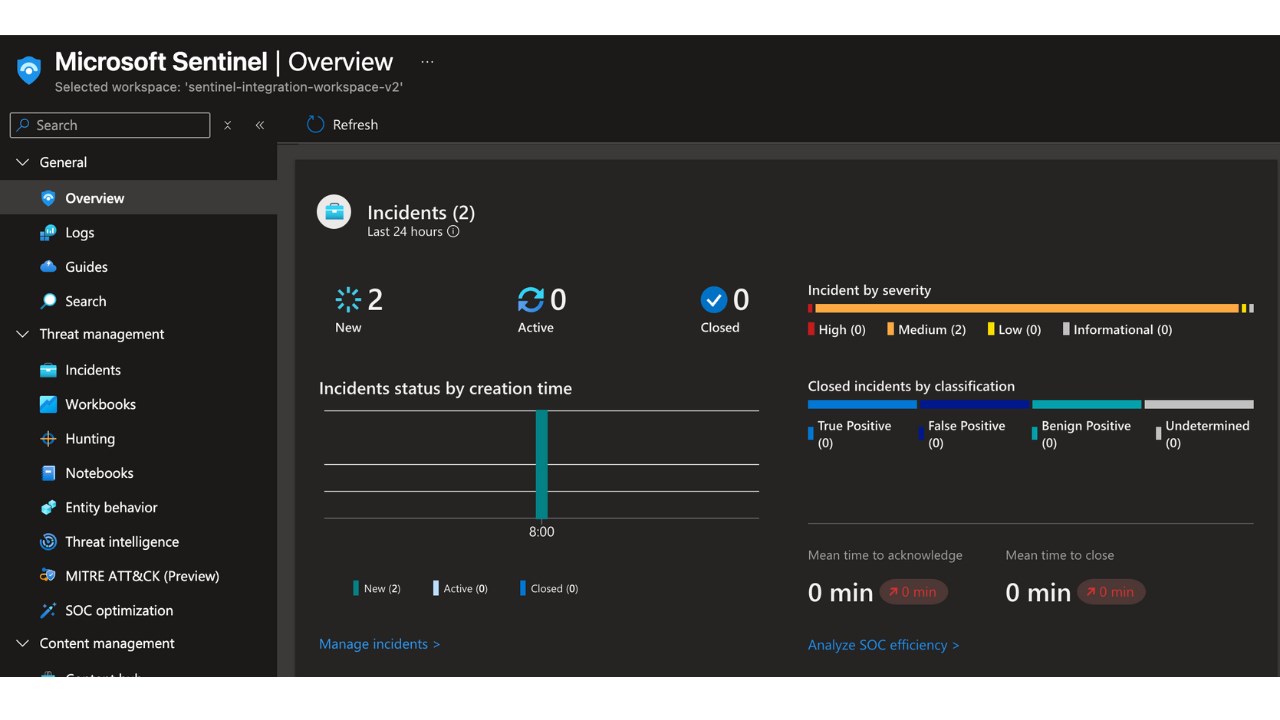The image size is (1280, 720).
Task: Select the SOC optimization wand icon
Action: (x=48, y=610)
